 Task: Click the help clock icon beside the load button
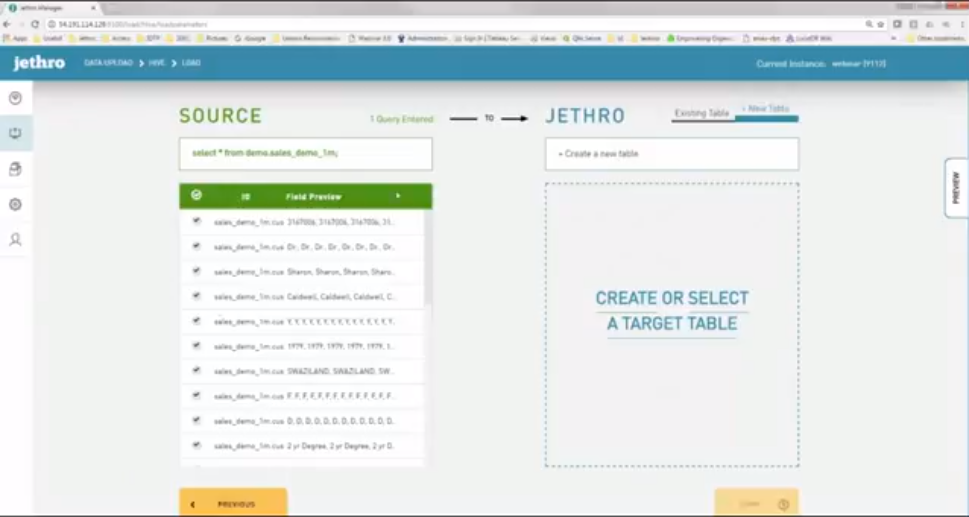(x=784, y=504)
